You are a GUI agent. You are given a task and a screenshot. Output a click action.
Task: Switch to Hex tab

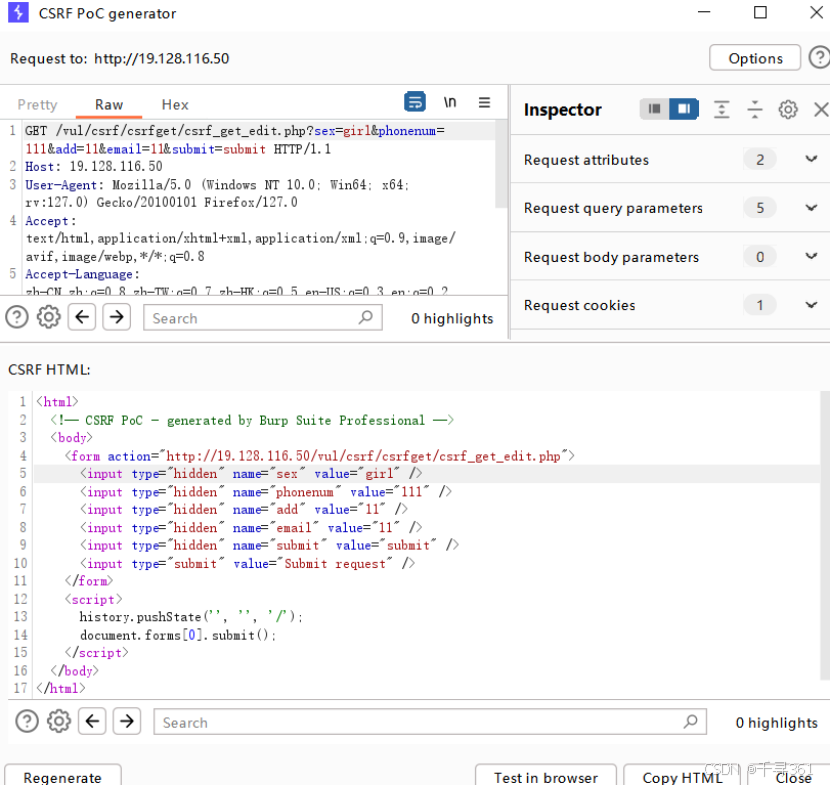pos(175,104)
